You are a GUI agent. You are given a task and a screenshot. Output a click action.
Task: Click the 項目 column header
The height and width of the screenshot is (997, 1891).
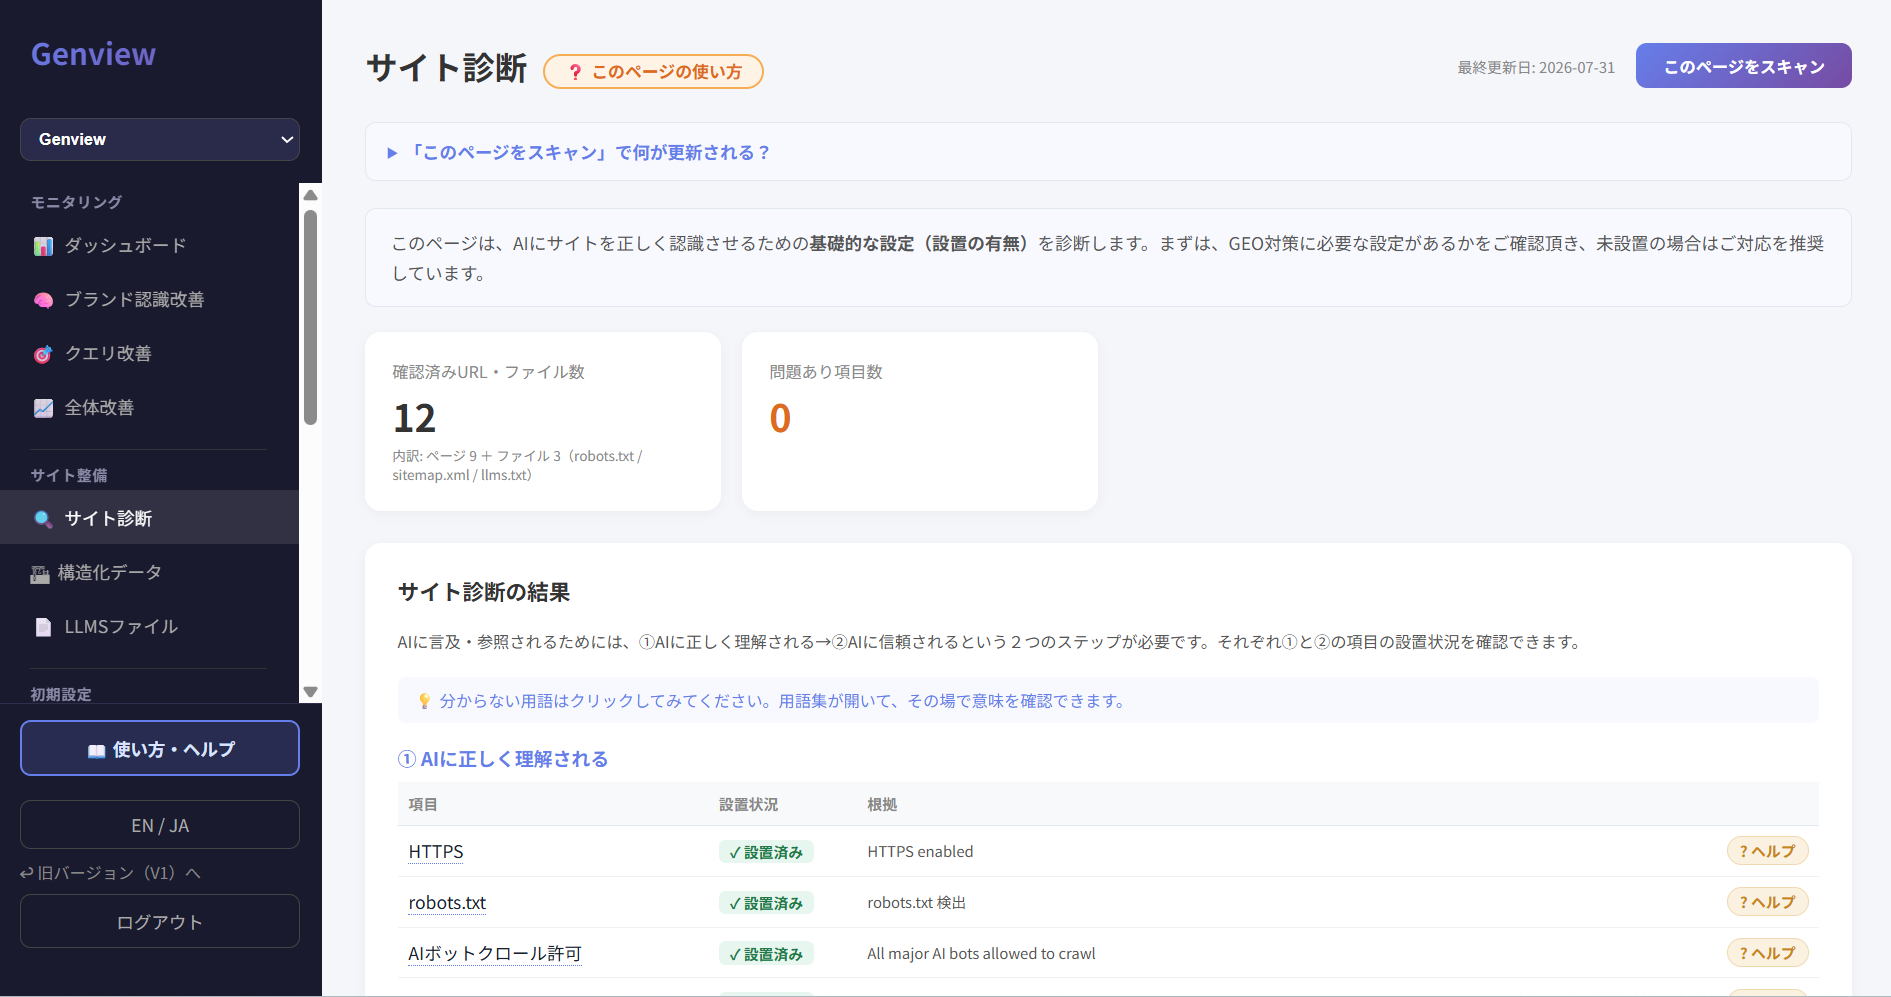423,804
